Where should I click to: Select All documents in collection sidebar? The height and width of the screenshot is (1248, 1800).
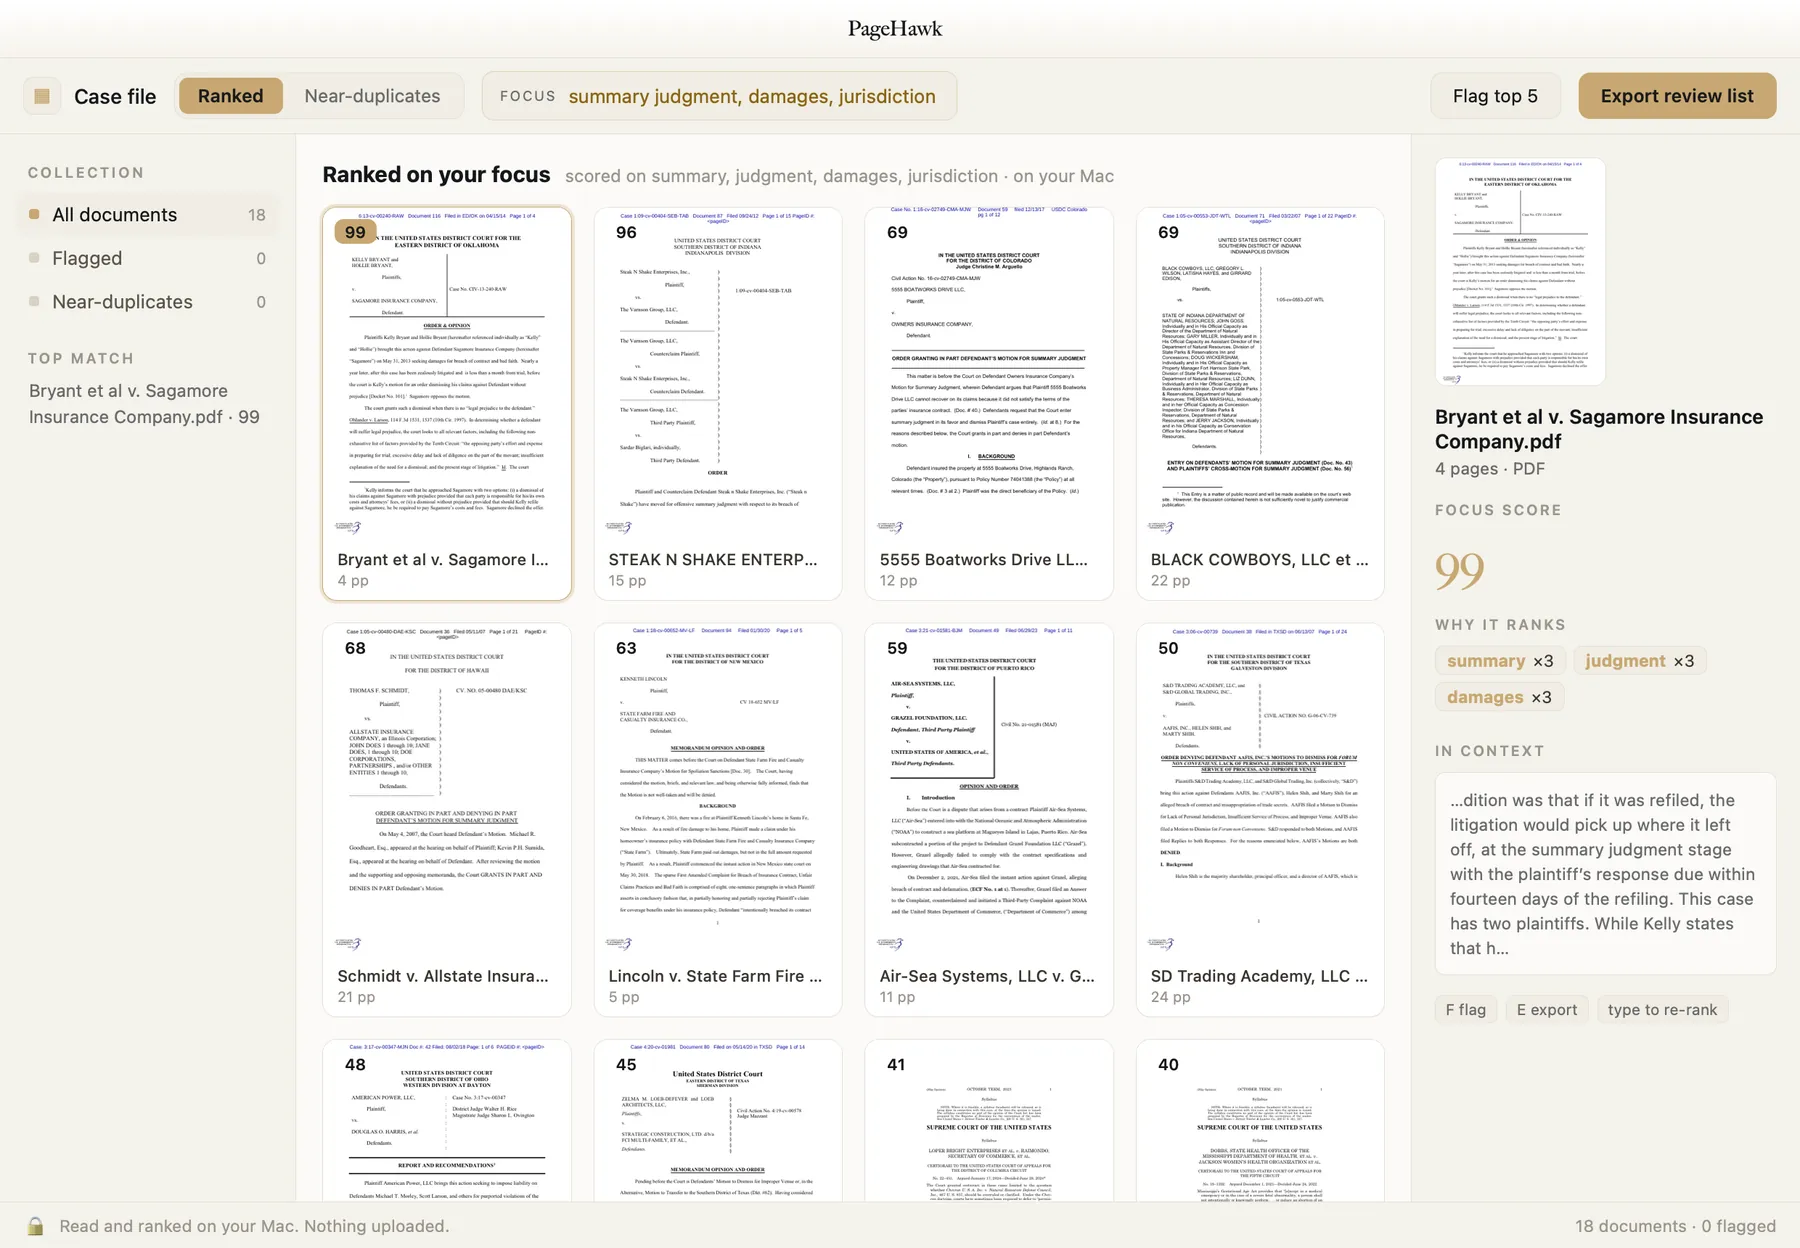(x=148, y=215)
